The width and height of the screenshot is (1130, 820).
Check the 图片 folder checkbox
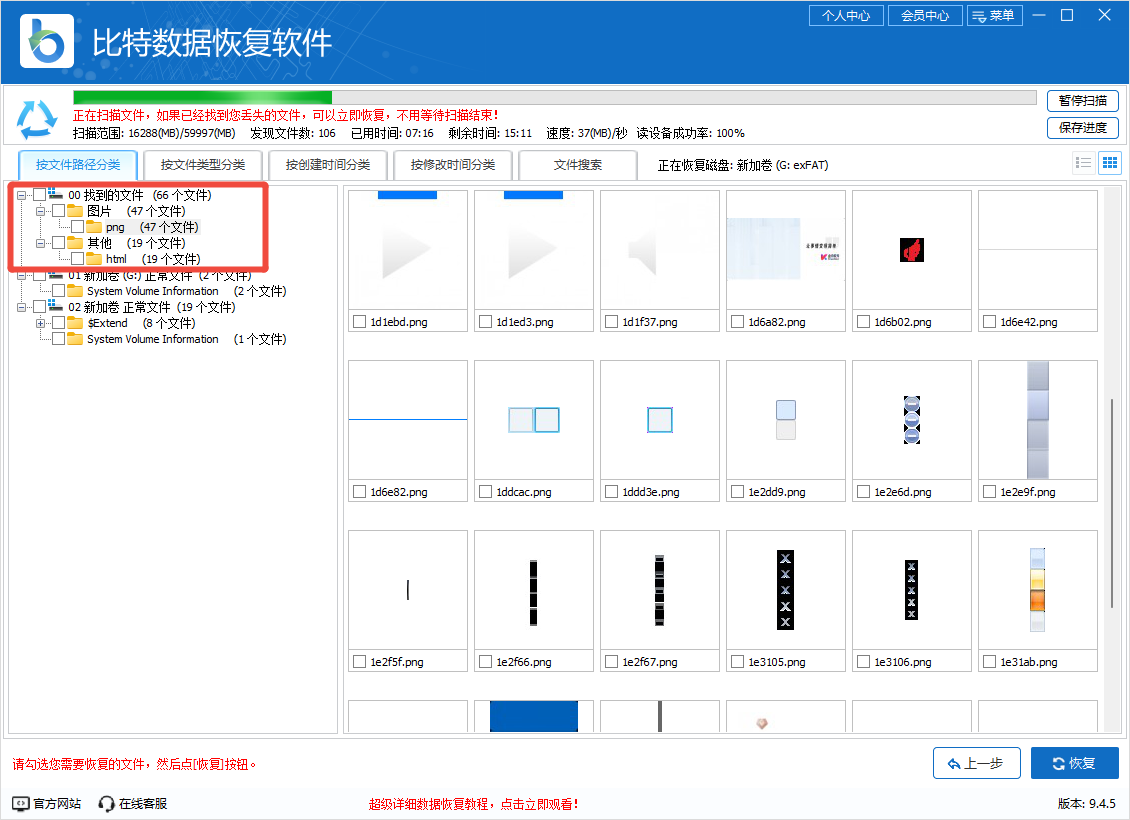pos(57,211)
